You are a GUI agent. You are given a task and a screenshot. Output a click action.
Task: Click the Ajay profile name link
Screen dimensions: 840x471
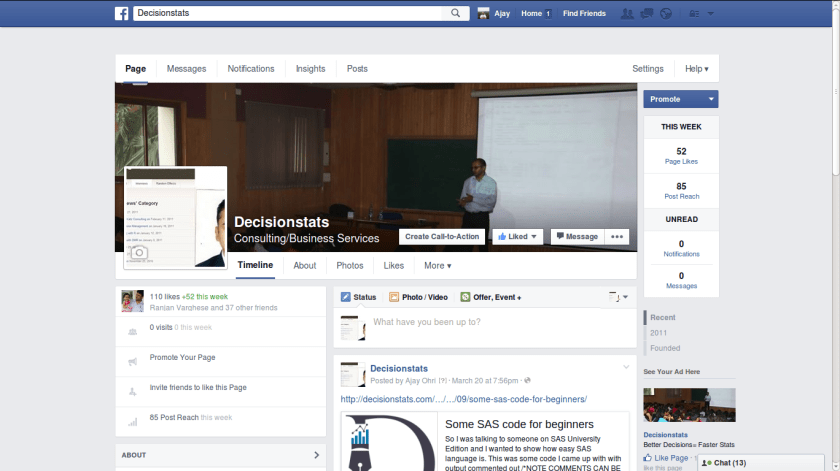point(502,13)
